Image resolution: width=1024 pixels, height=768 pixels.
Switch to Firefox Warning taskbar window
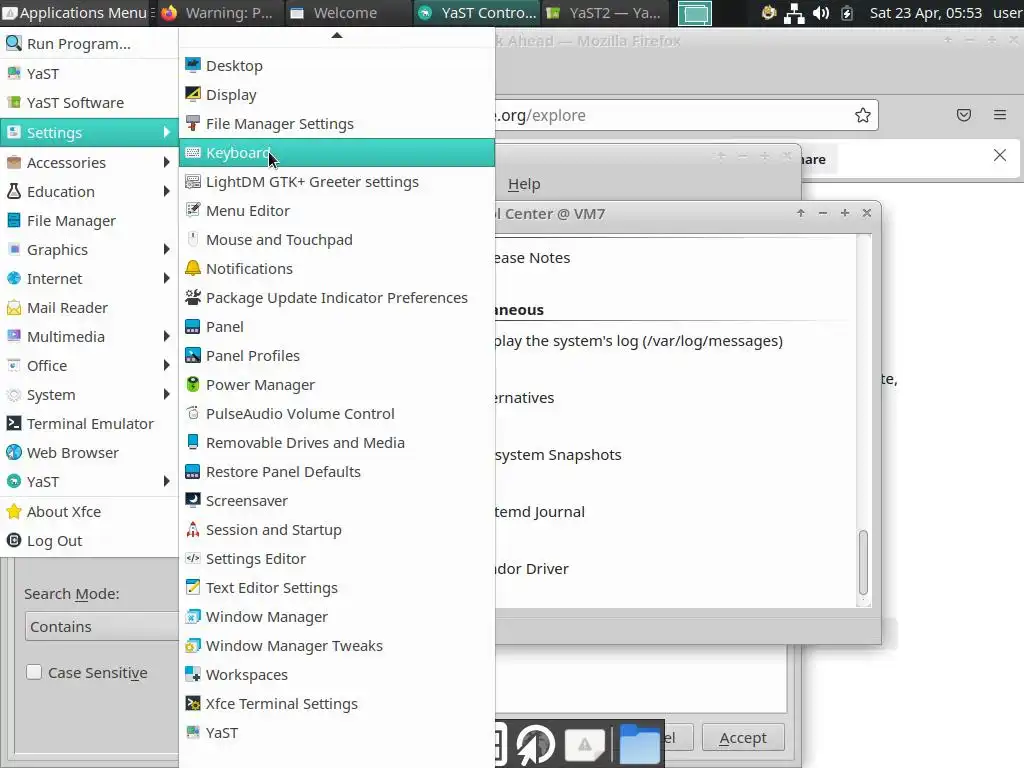(x=219, y=13)
